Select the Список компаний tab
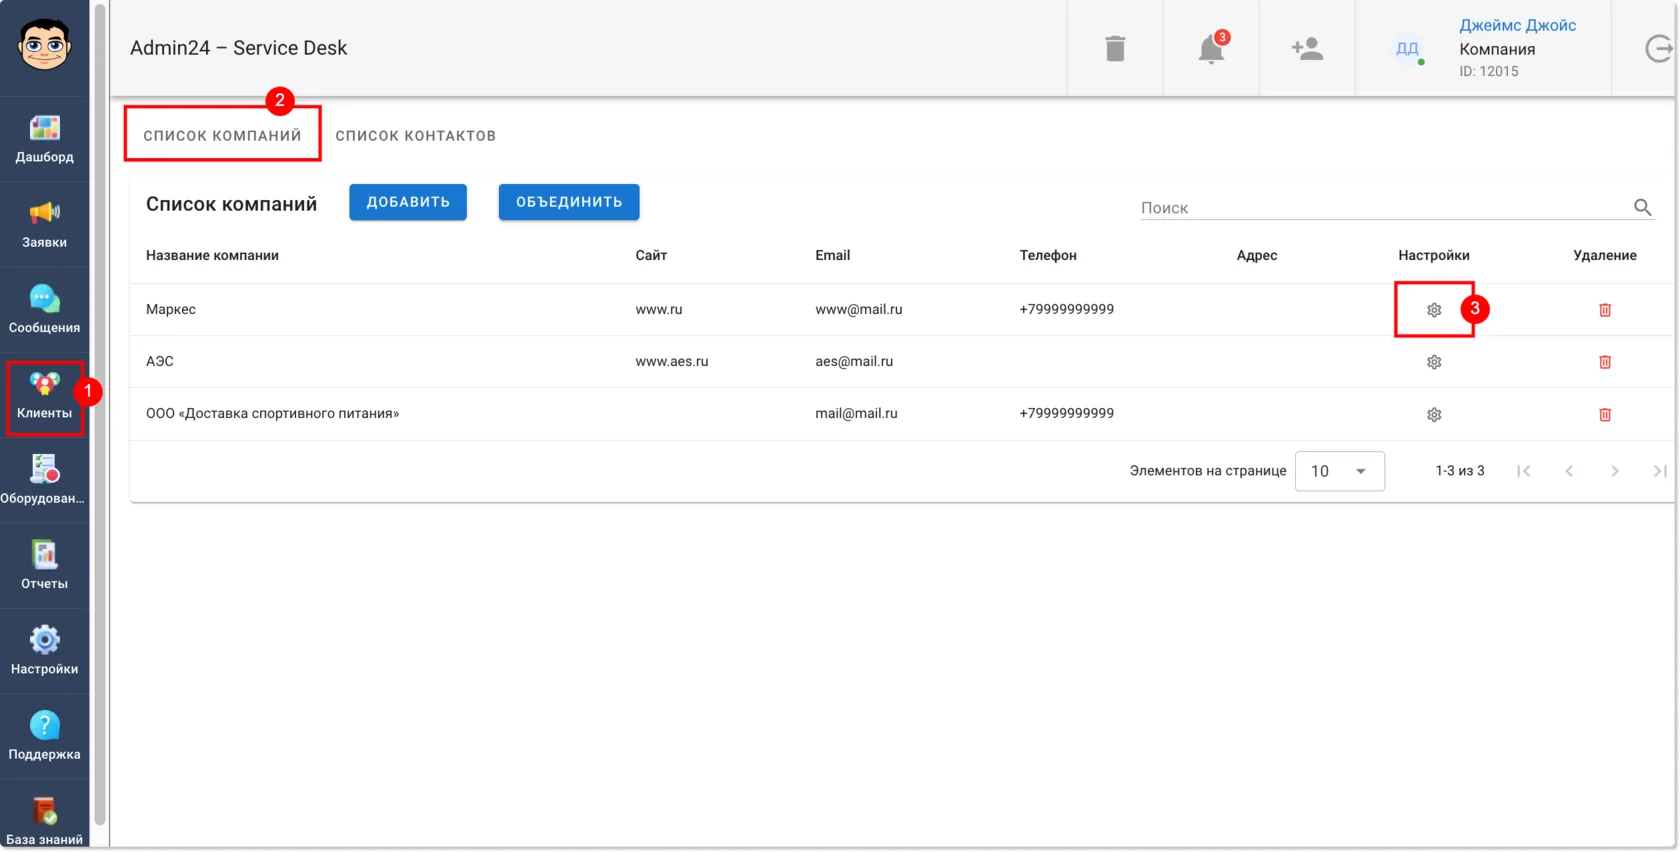1680x852 pixels. [222, 136]
